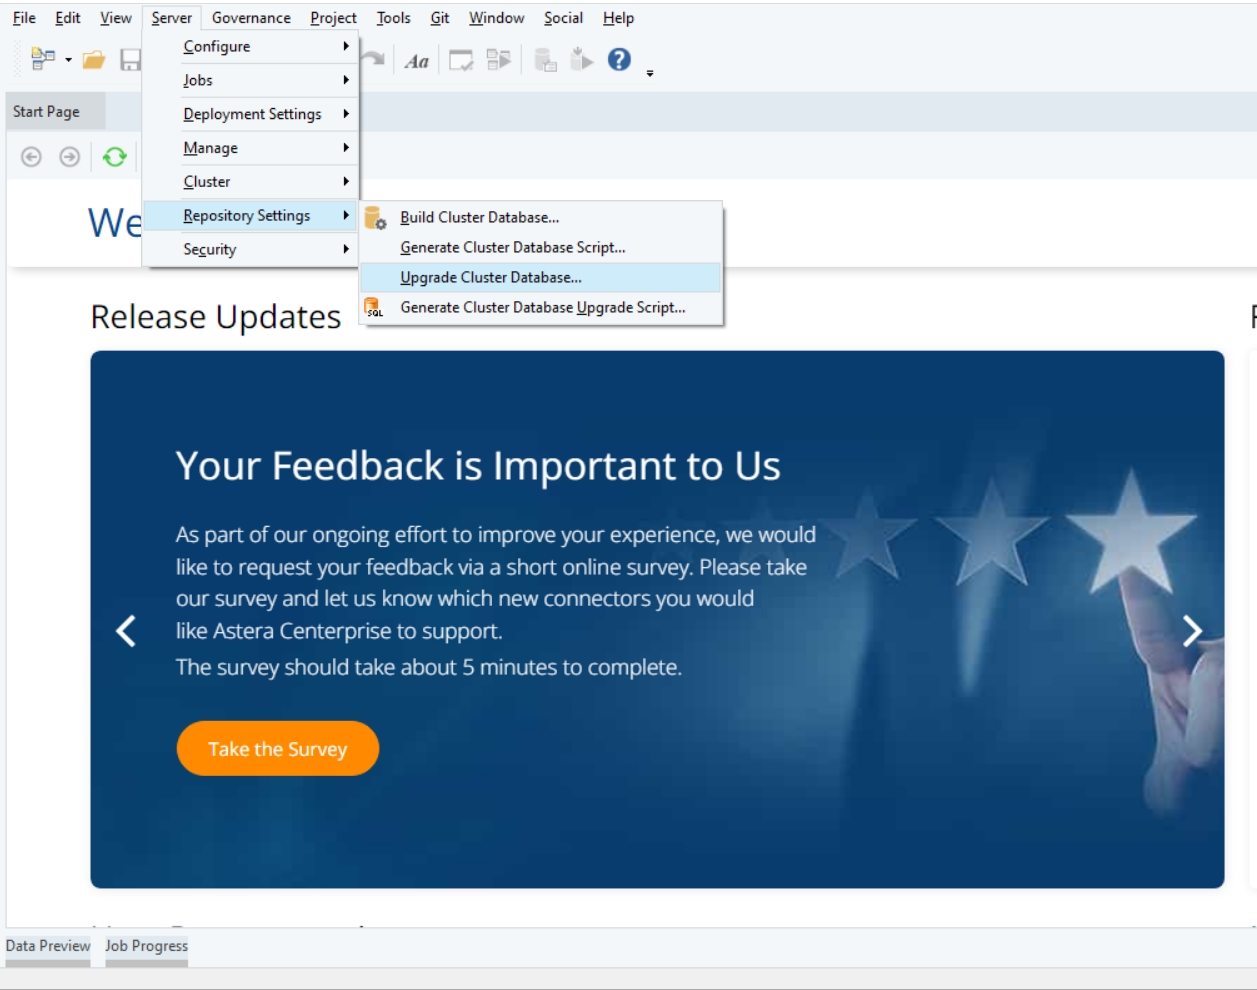
Task: Click the redo arrow toolbar icon
Action: (373, 60)
